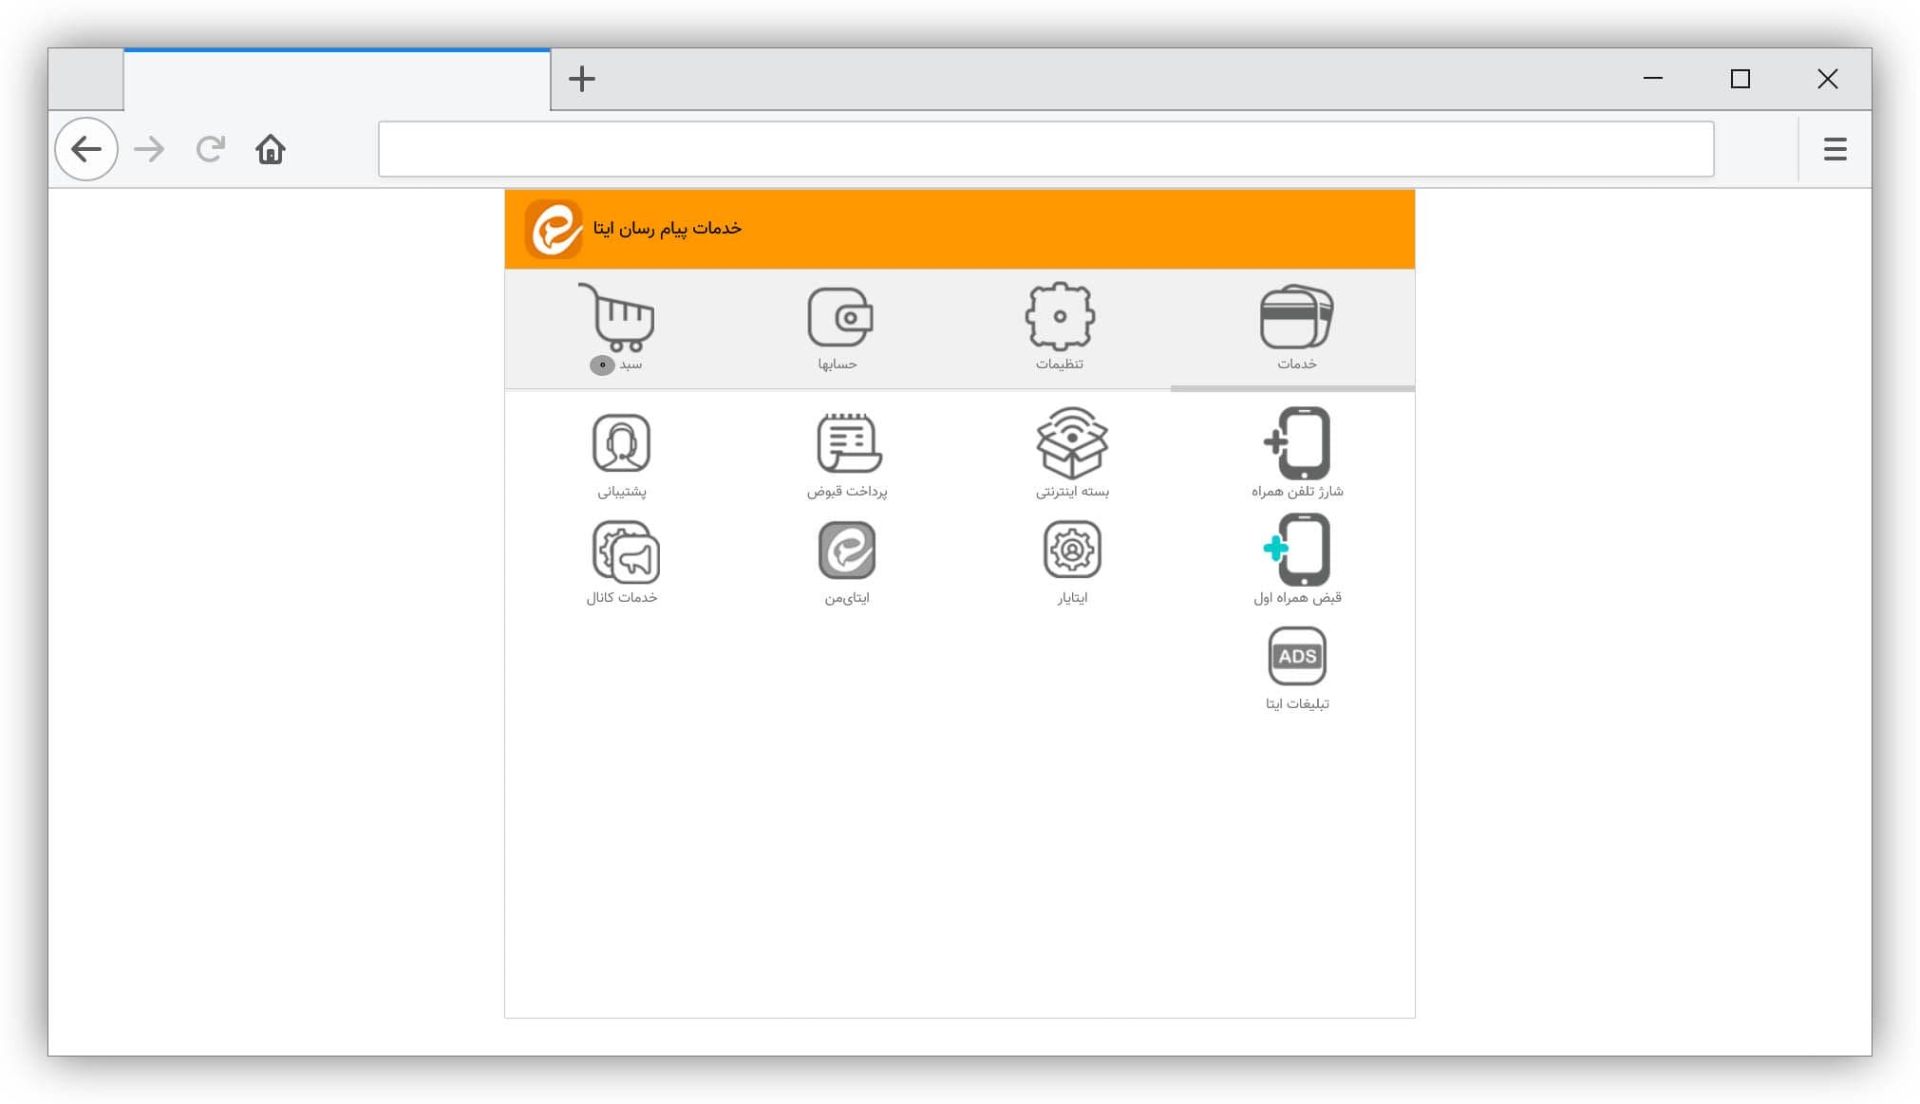Screen dimensions: 1920x1104
Task: Open the mobile phone charge service icon
Action: point(1297,443)
